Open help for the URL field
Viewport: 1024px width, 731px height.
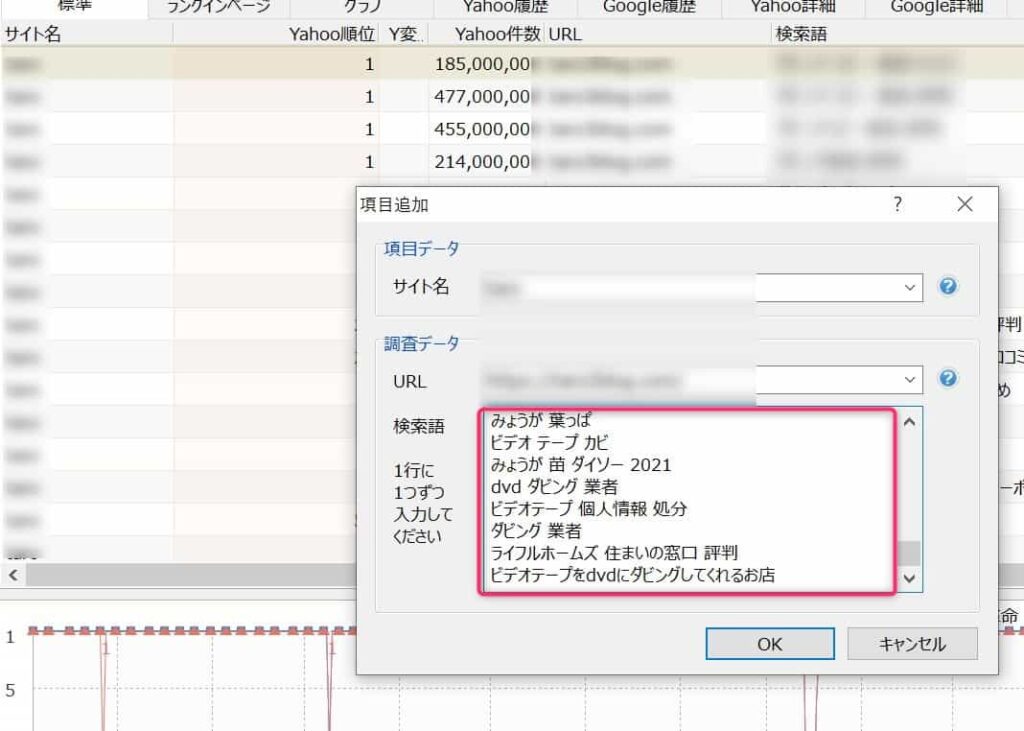(x=948, y=378)
